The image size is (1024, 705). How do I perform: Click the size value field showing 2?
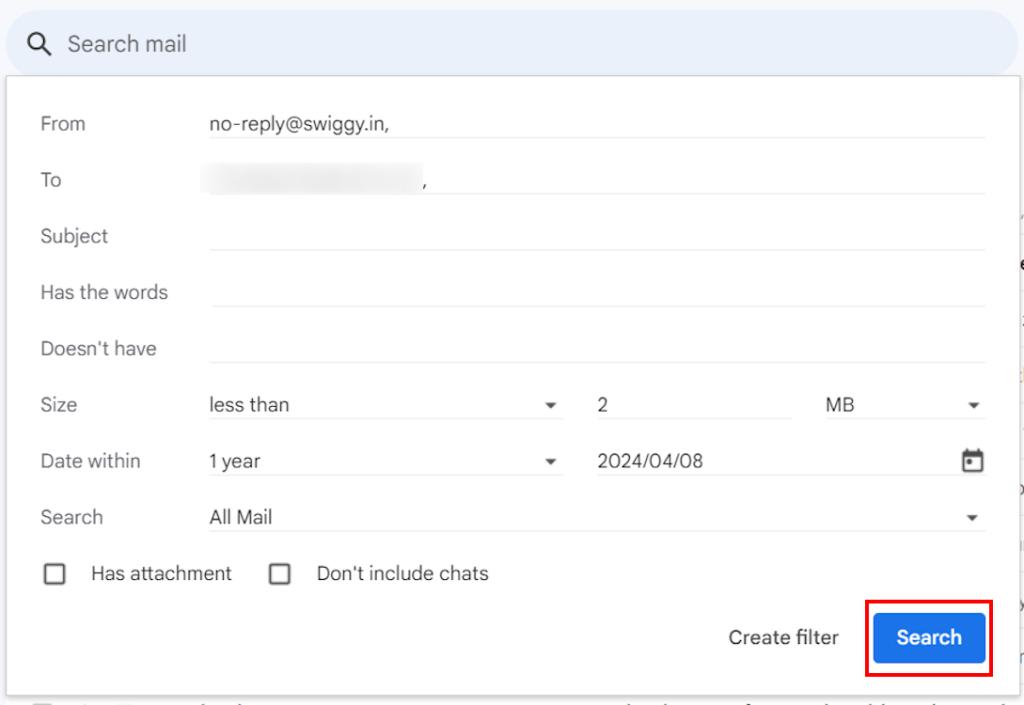pos(694,405)
